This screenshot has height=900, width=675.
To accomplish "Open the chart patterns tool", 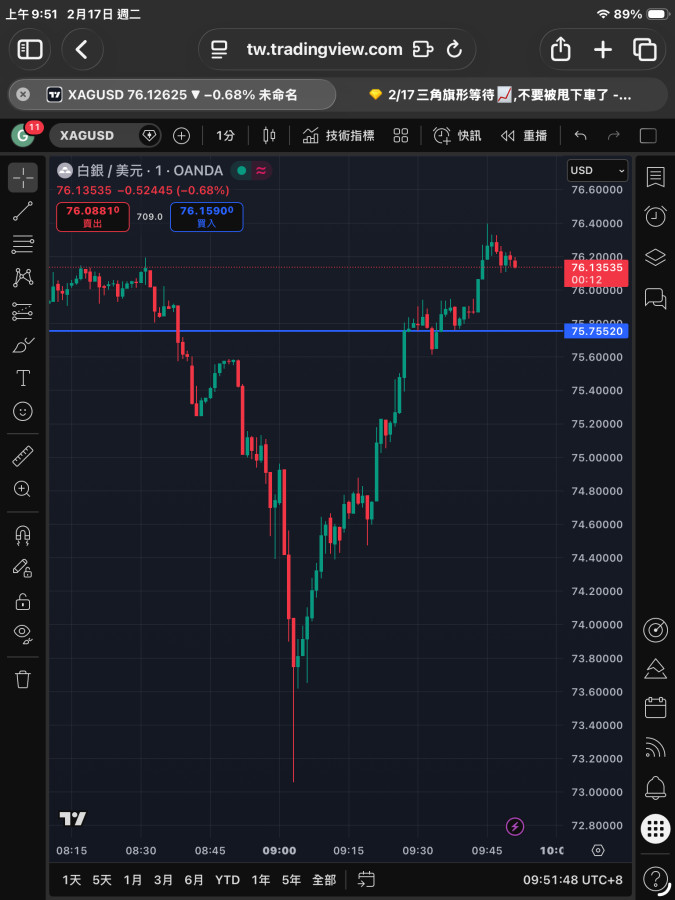I will tap(23, 278).
